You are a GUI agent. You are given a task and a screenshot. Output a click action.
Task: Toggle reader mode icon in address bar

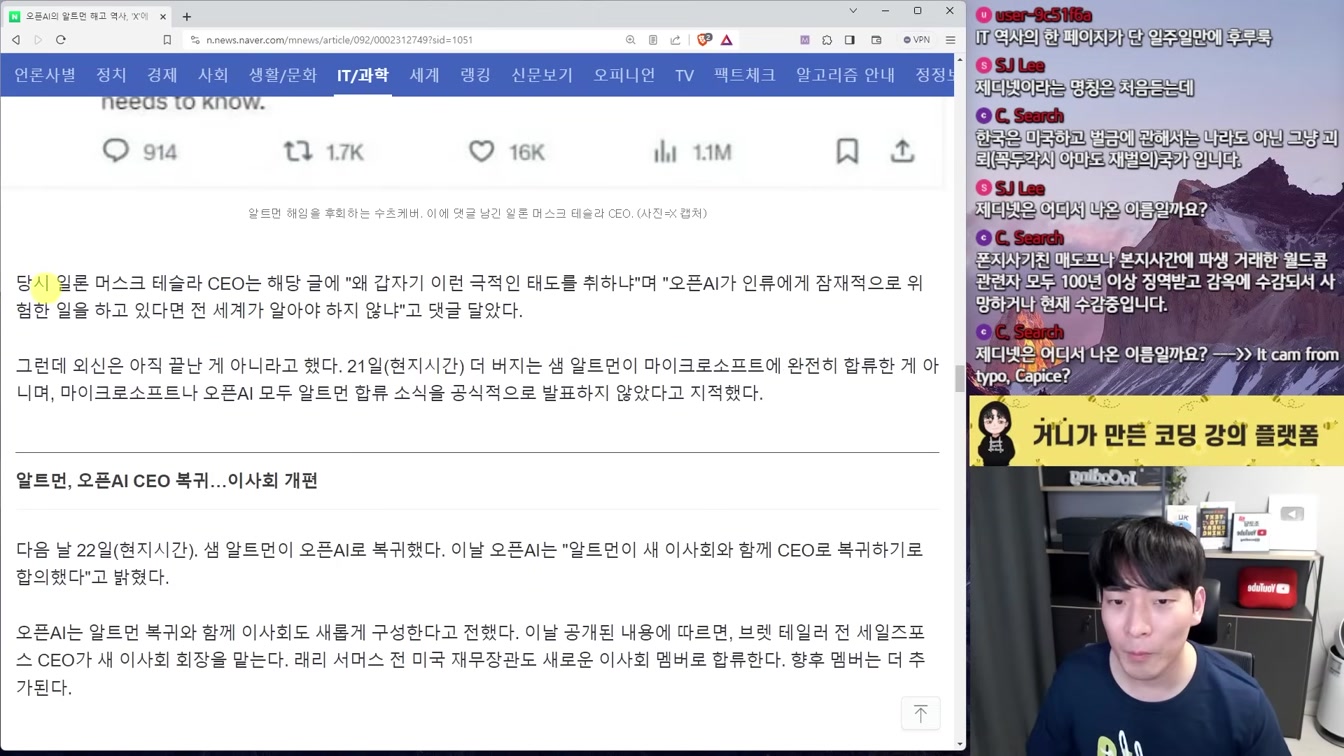[653, 40]
